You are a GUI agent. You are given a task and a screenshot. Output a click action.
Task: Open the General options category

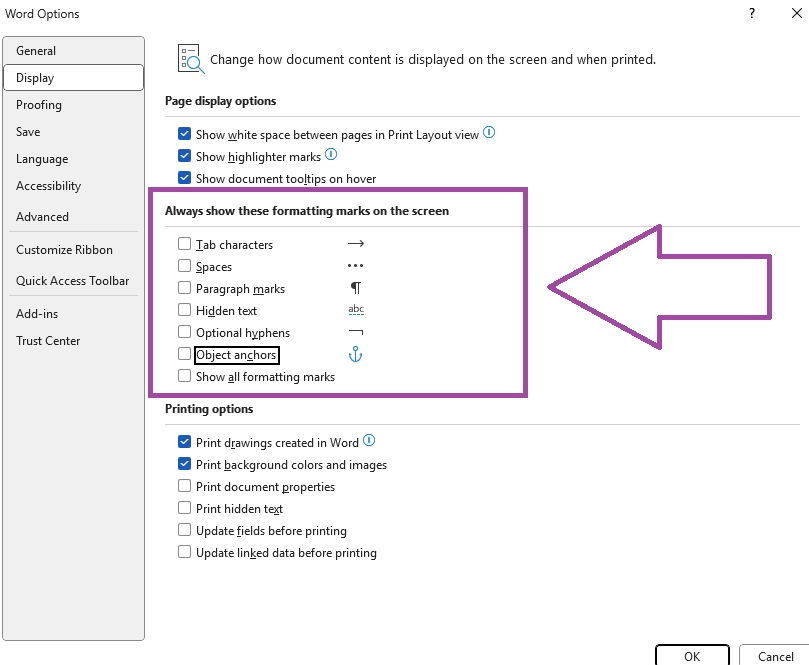[73, 51]
